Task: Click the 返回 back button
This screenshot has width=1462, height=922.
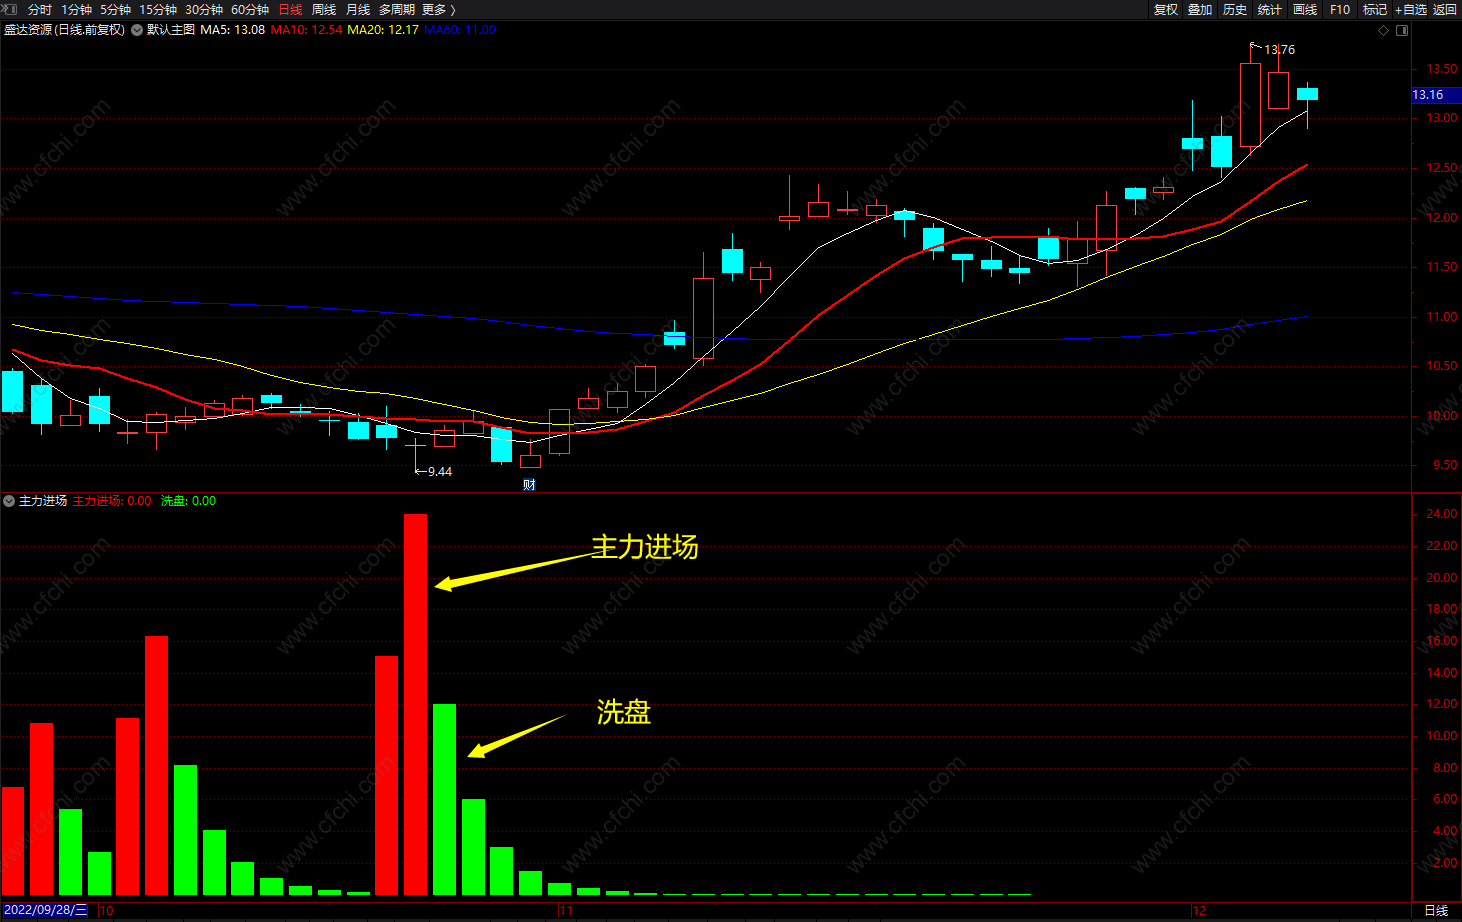Action: 1445,9
